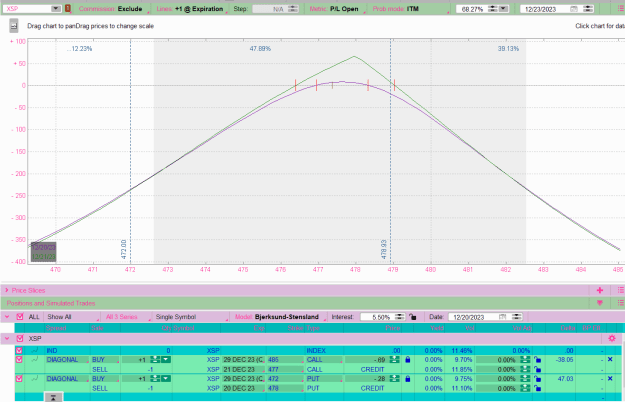Toggle the IND row checkbox
Image resolution: width=625 pixels, height=402 pixels.
pos(19,350)
